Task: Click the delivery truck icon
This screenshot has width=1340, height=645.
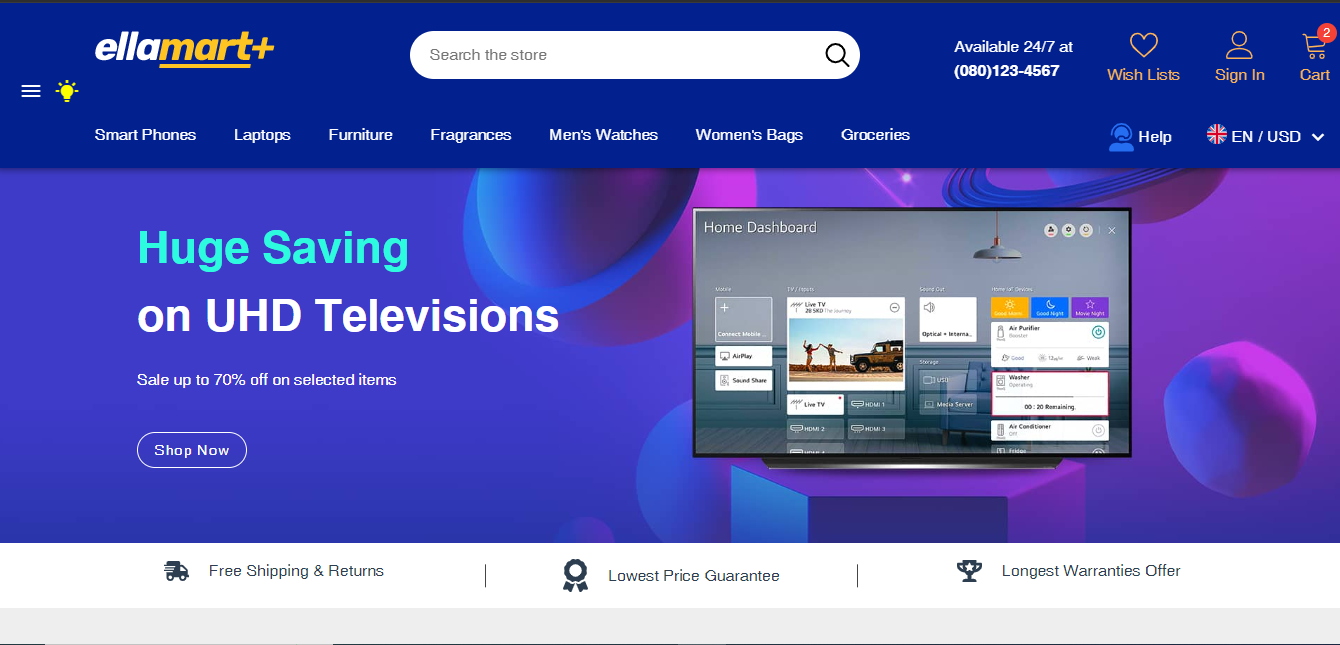Action: point(177,571)
